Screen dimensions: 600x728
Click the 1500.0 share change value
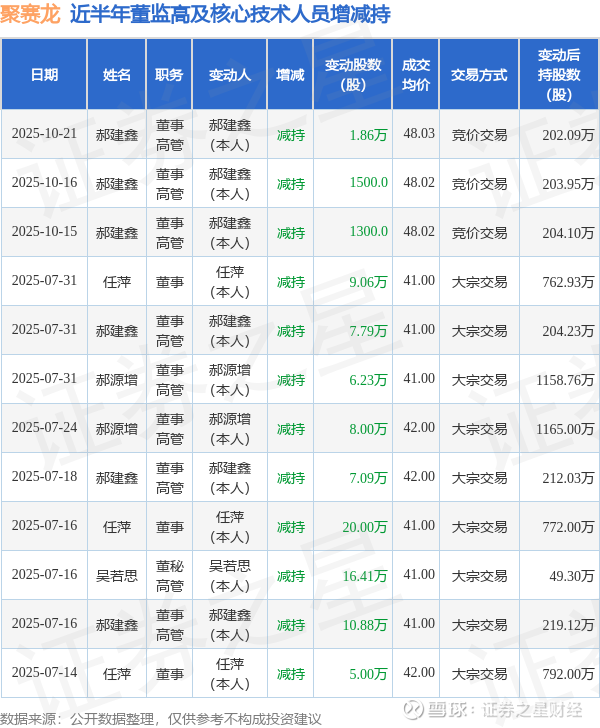[368, 182]
